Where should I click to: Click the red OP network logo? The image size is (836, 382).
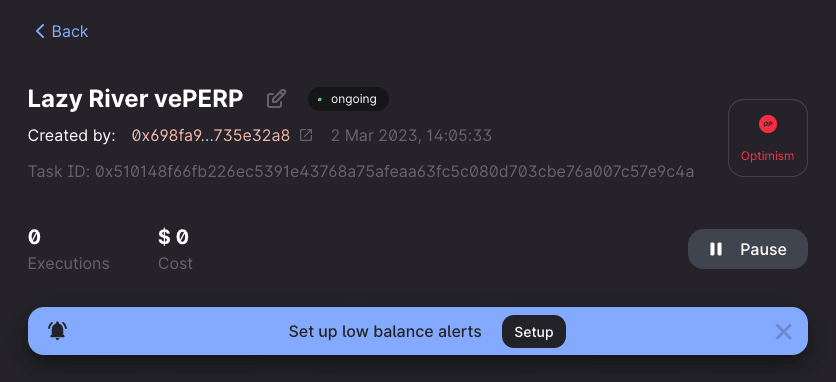768,124
